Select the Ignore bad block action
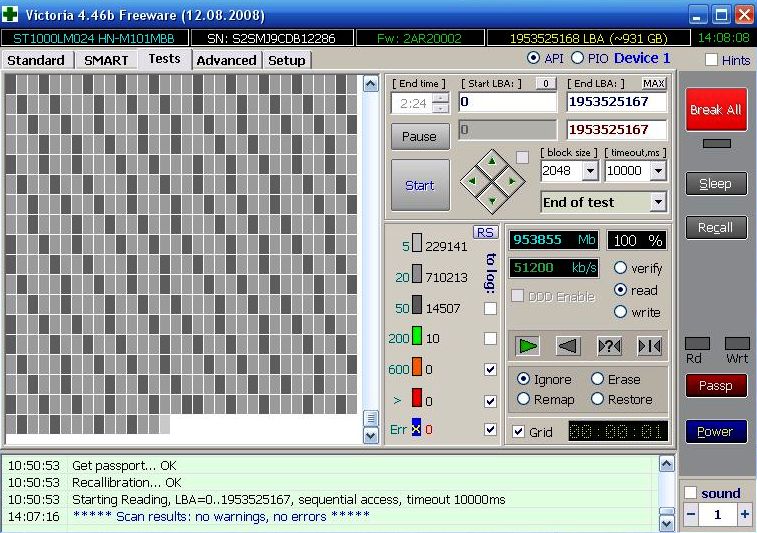Screen dimensions: 757x533 tap(523, 379)
